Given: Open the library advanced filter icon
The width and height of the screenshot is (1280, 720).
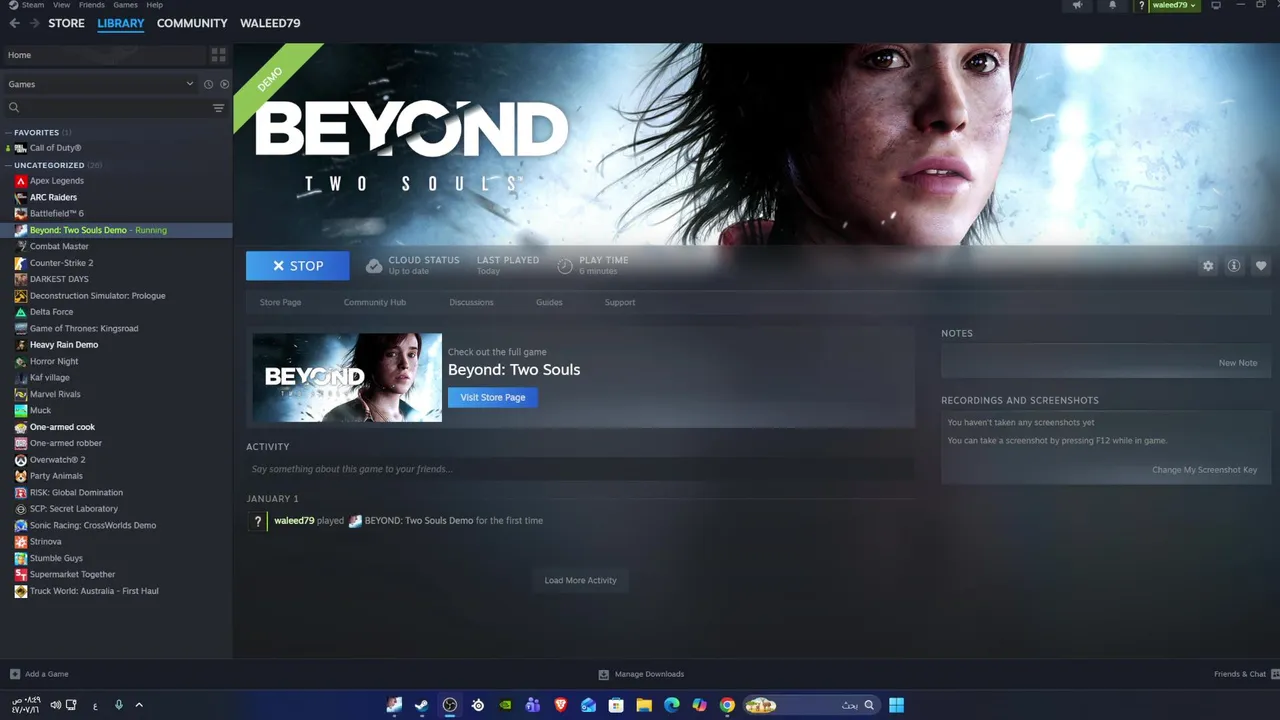Looking at the screenshot, I should click(218, 108).
